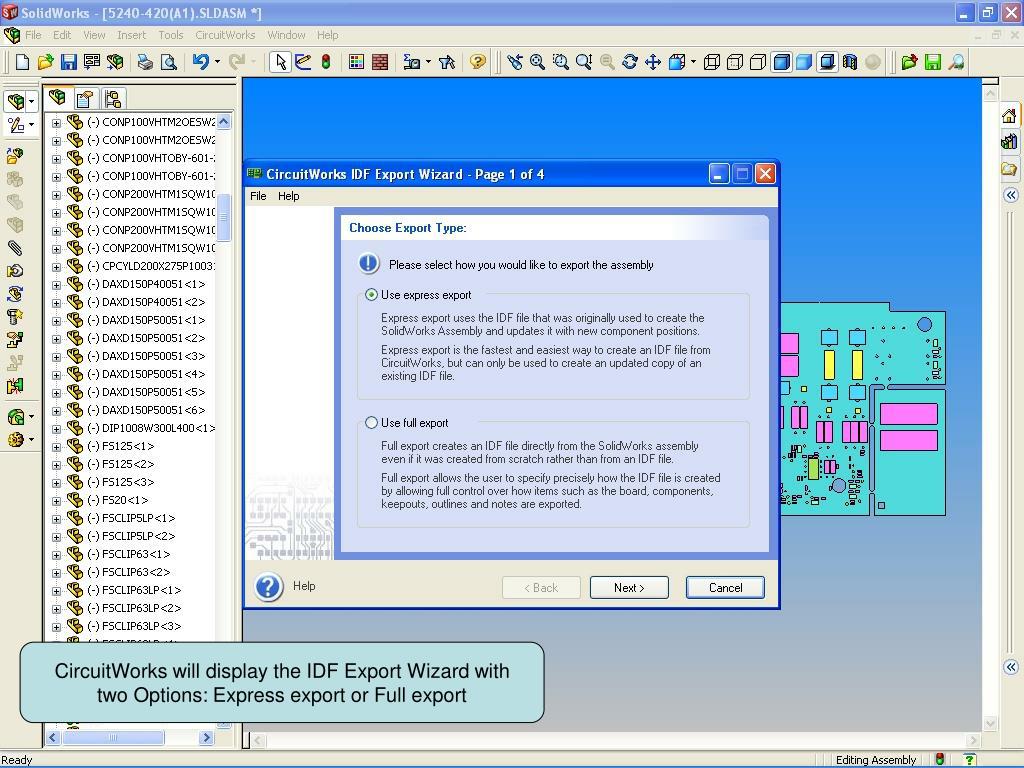
Task: Click the Open file folder icon
Action: point(45,62)
